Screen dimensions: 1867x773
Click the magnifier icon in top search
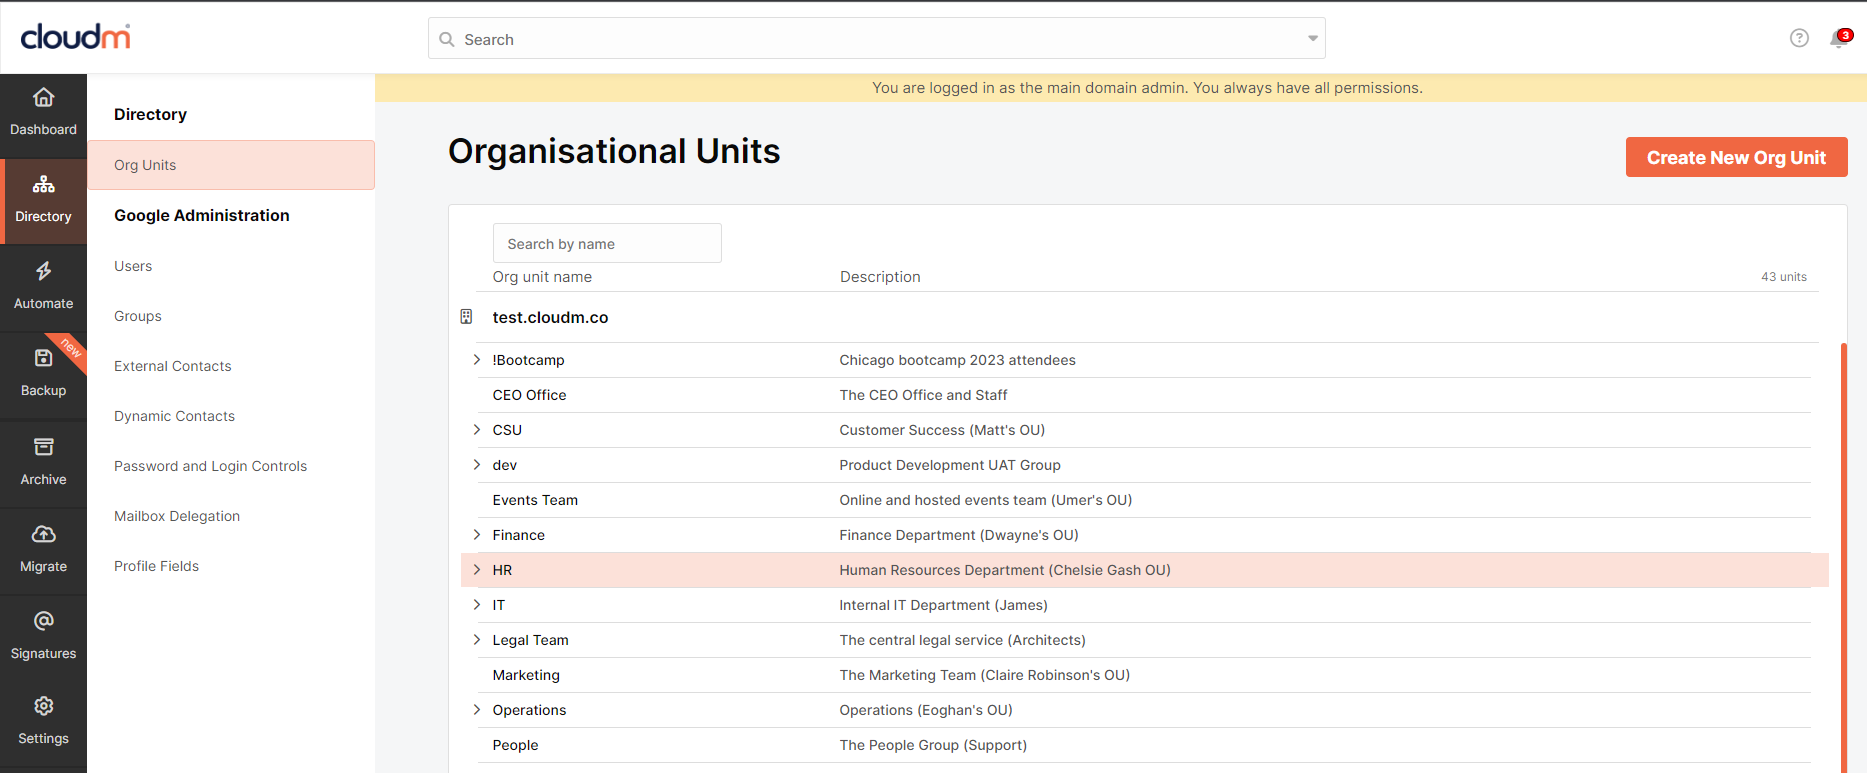447,39
